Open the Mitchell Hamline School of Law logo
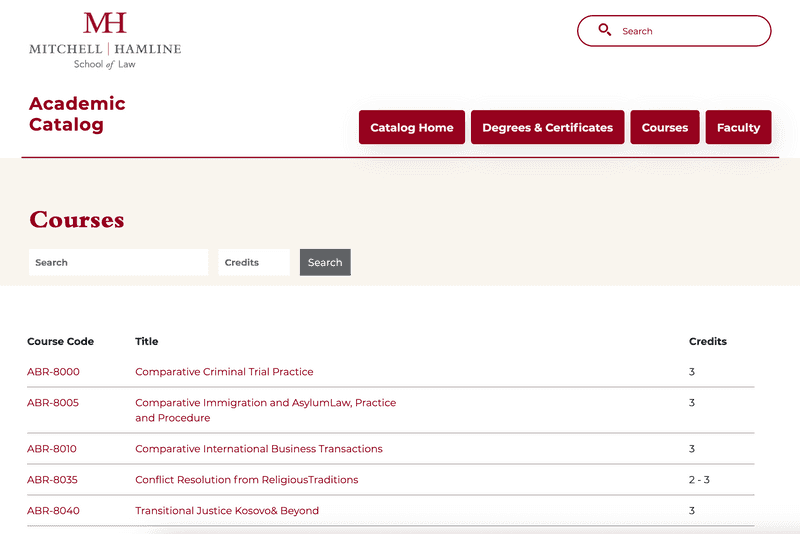The image size is (800, 534). coord(105,41)
